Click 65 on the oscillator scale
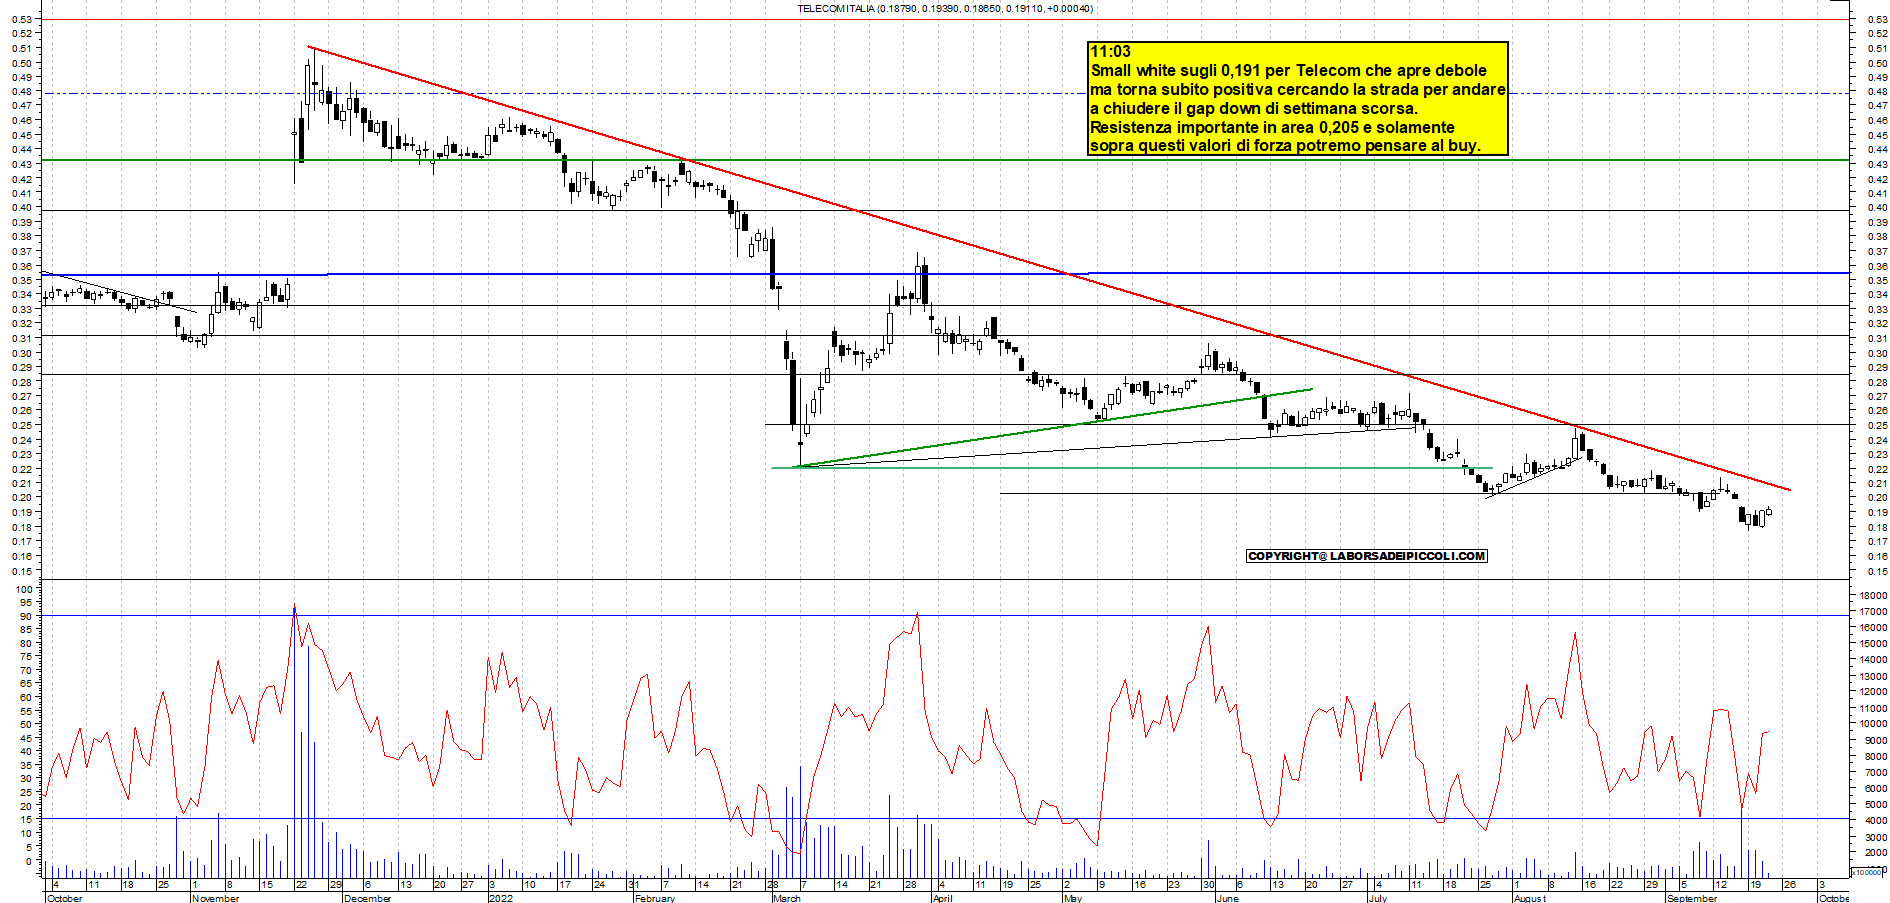1890x903 pixels. pyautogui.click(x=26, y=684)
